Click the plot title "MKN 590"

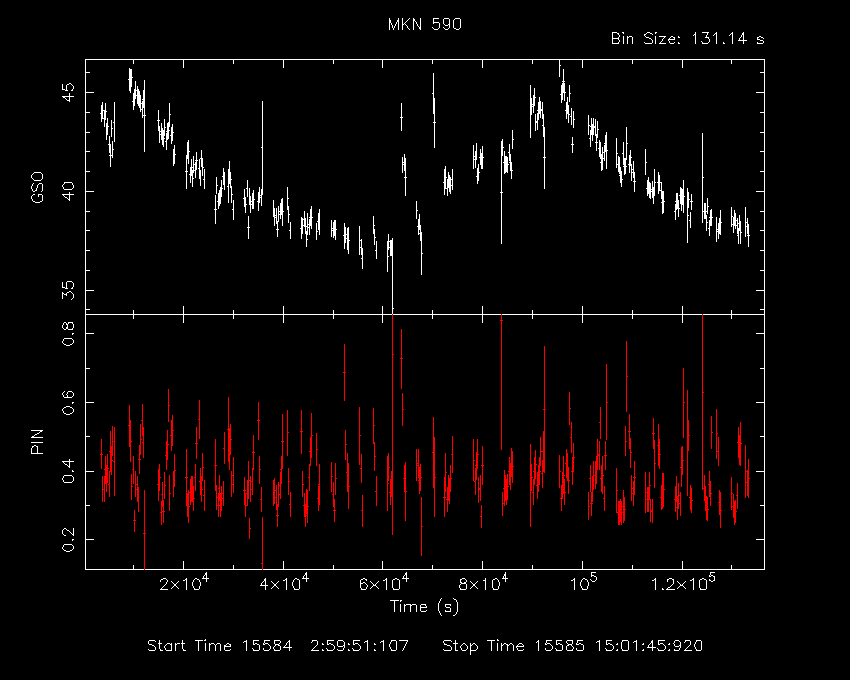pyautogui.click(x=425, y=25)
